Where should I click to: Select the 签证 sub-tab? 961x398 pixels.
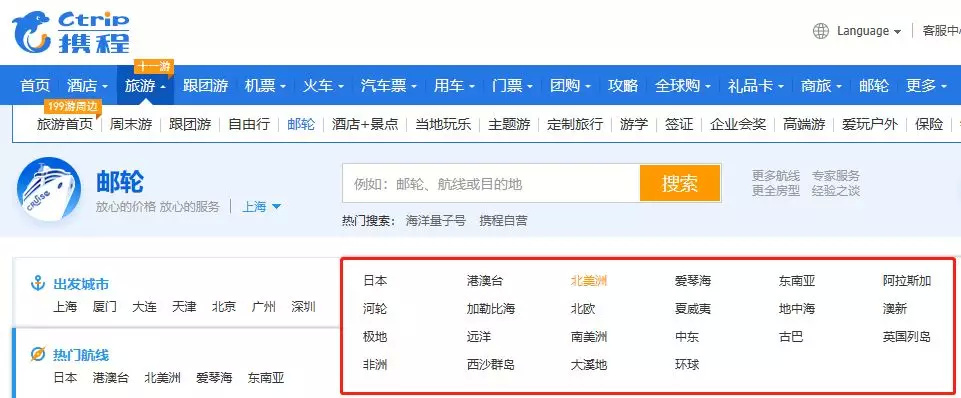tap(679, 124)
